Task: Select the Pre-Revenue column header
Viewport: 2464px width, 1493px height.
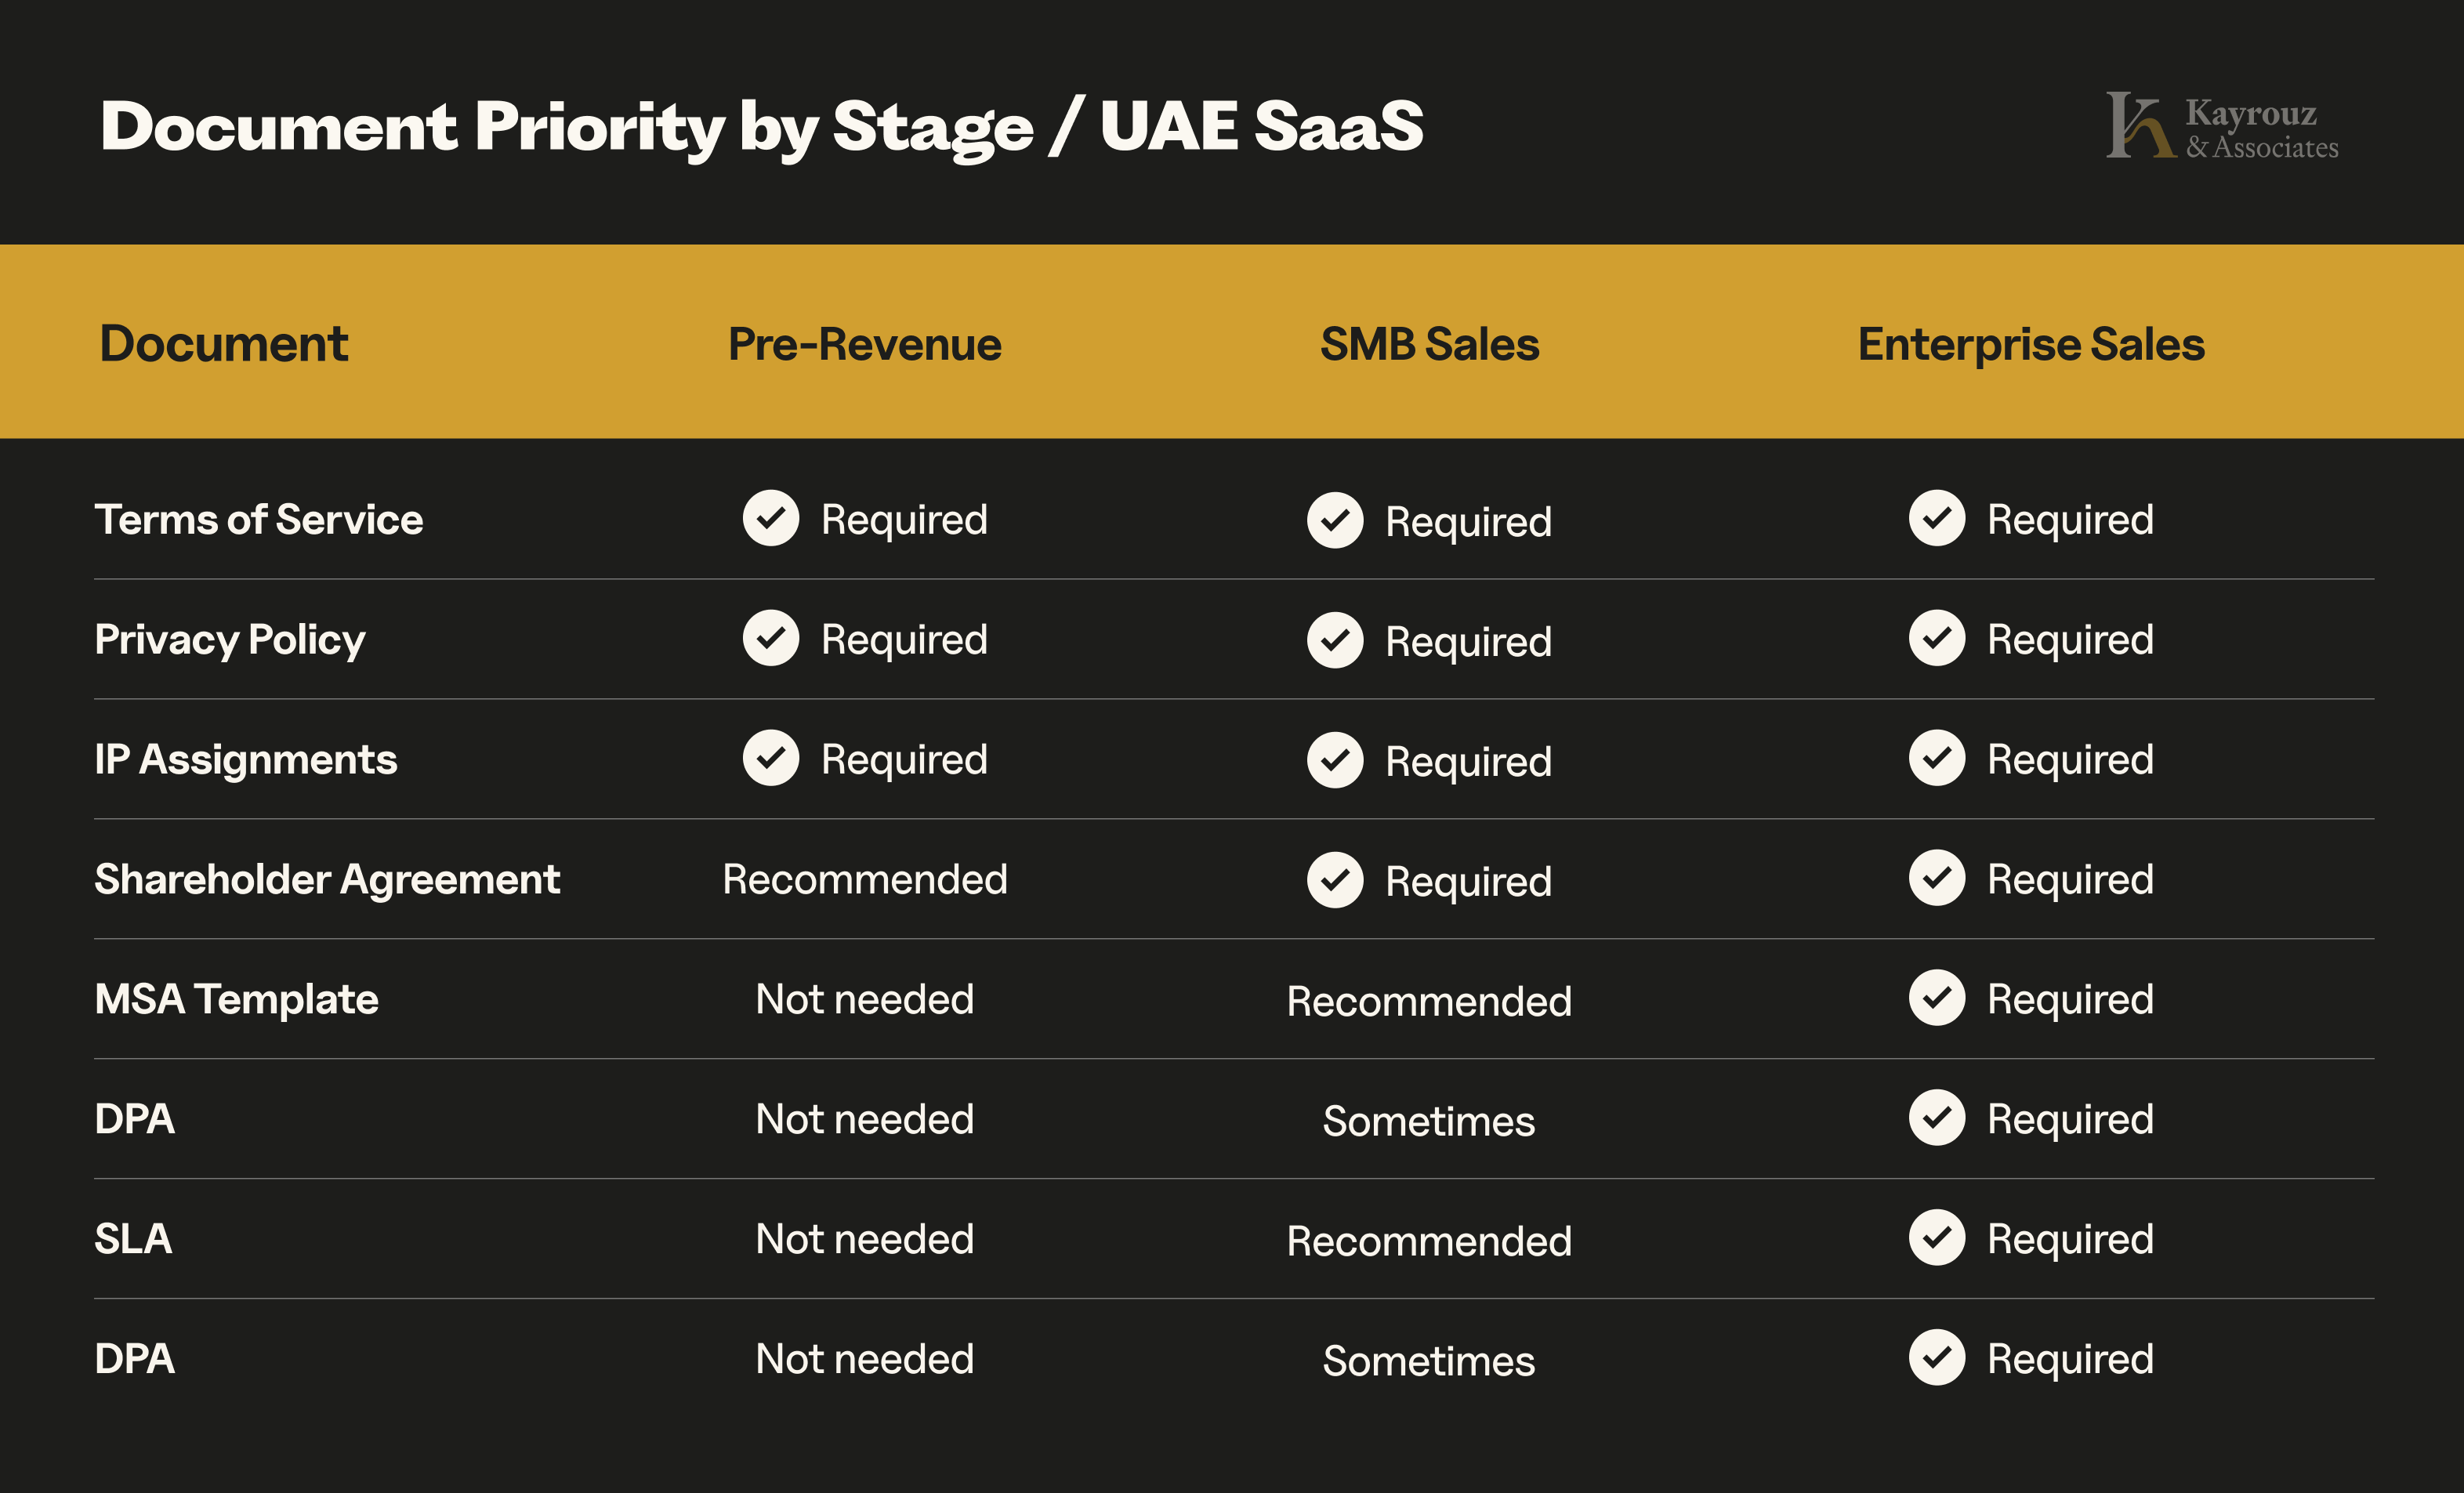Action: (x=864, y=344)
